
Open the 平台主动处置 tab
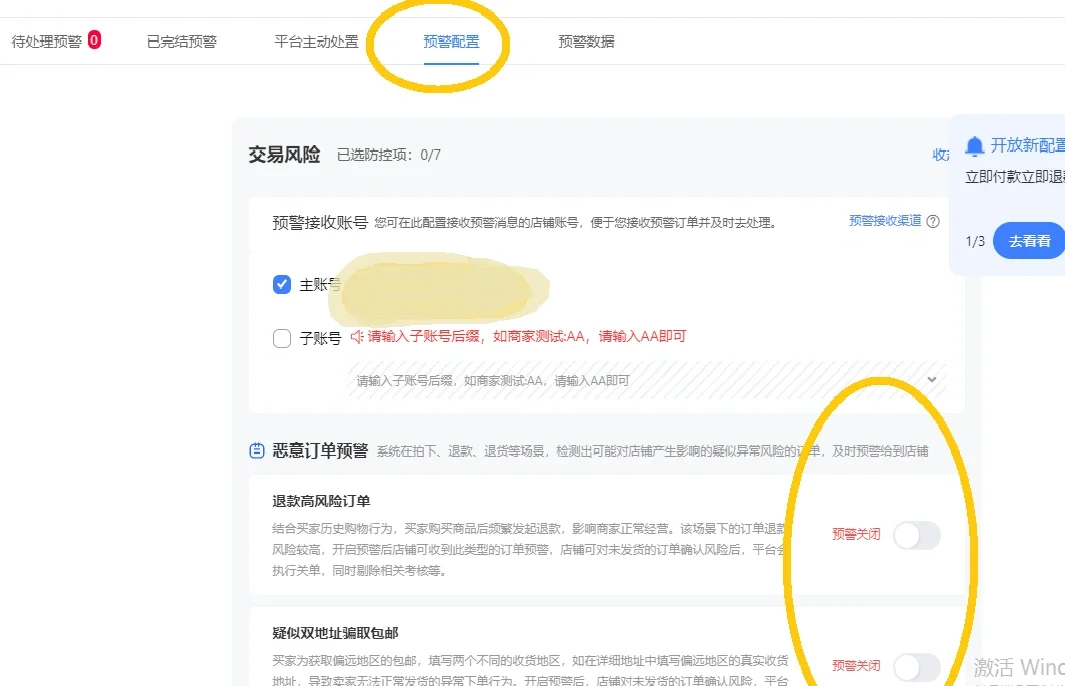pos(316,41)
